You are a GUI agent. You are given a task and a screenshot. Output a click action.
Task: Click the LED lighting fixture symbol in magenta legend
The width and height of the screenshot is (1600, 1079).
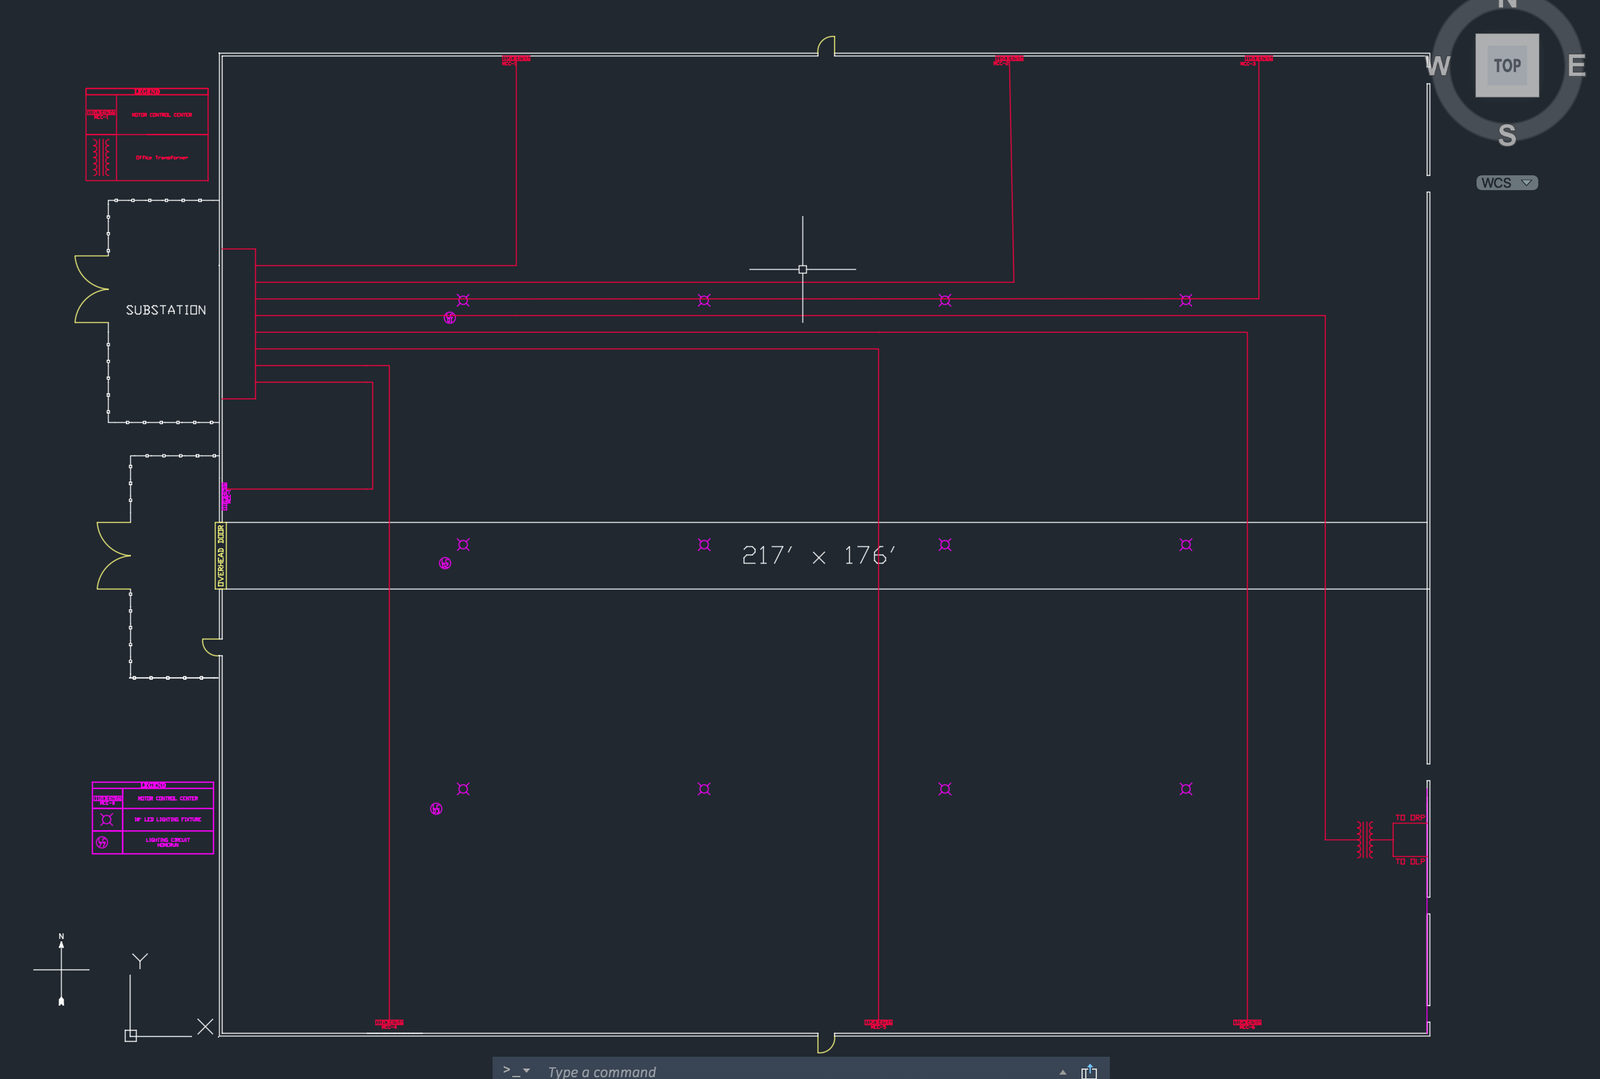tap(107, 819)
